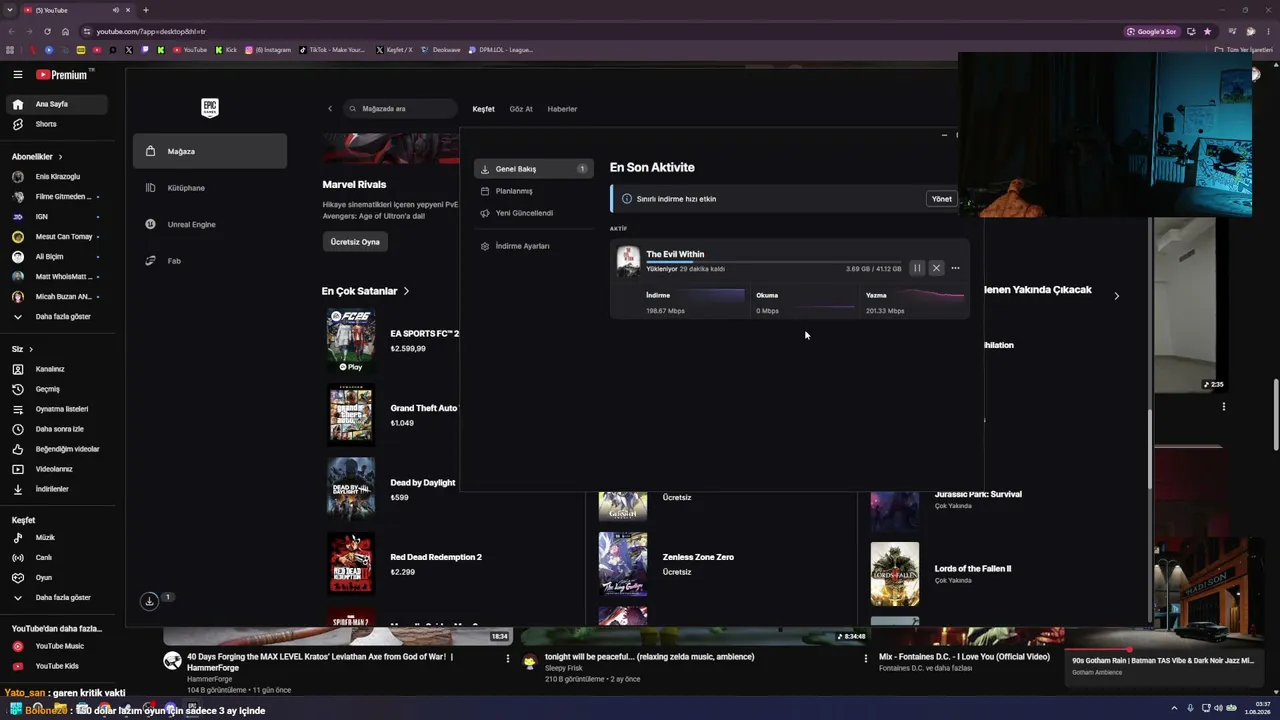Open Kütüphane library in Epic launcher
1280x720 pixels.
click(x=210, y=188)
